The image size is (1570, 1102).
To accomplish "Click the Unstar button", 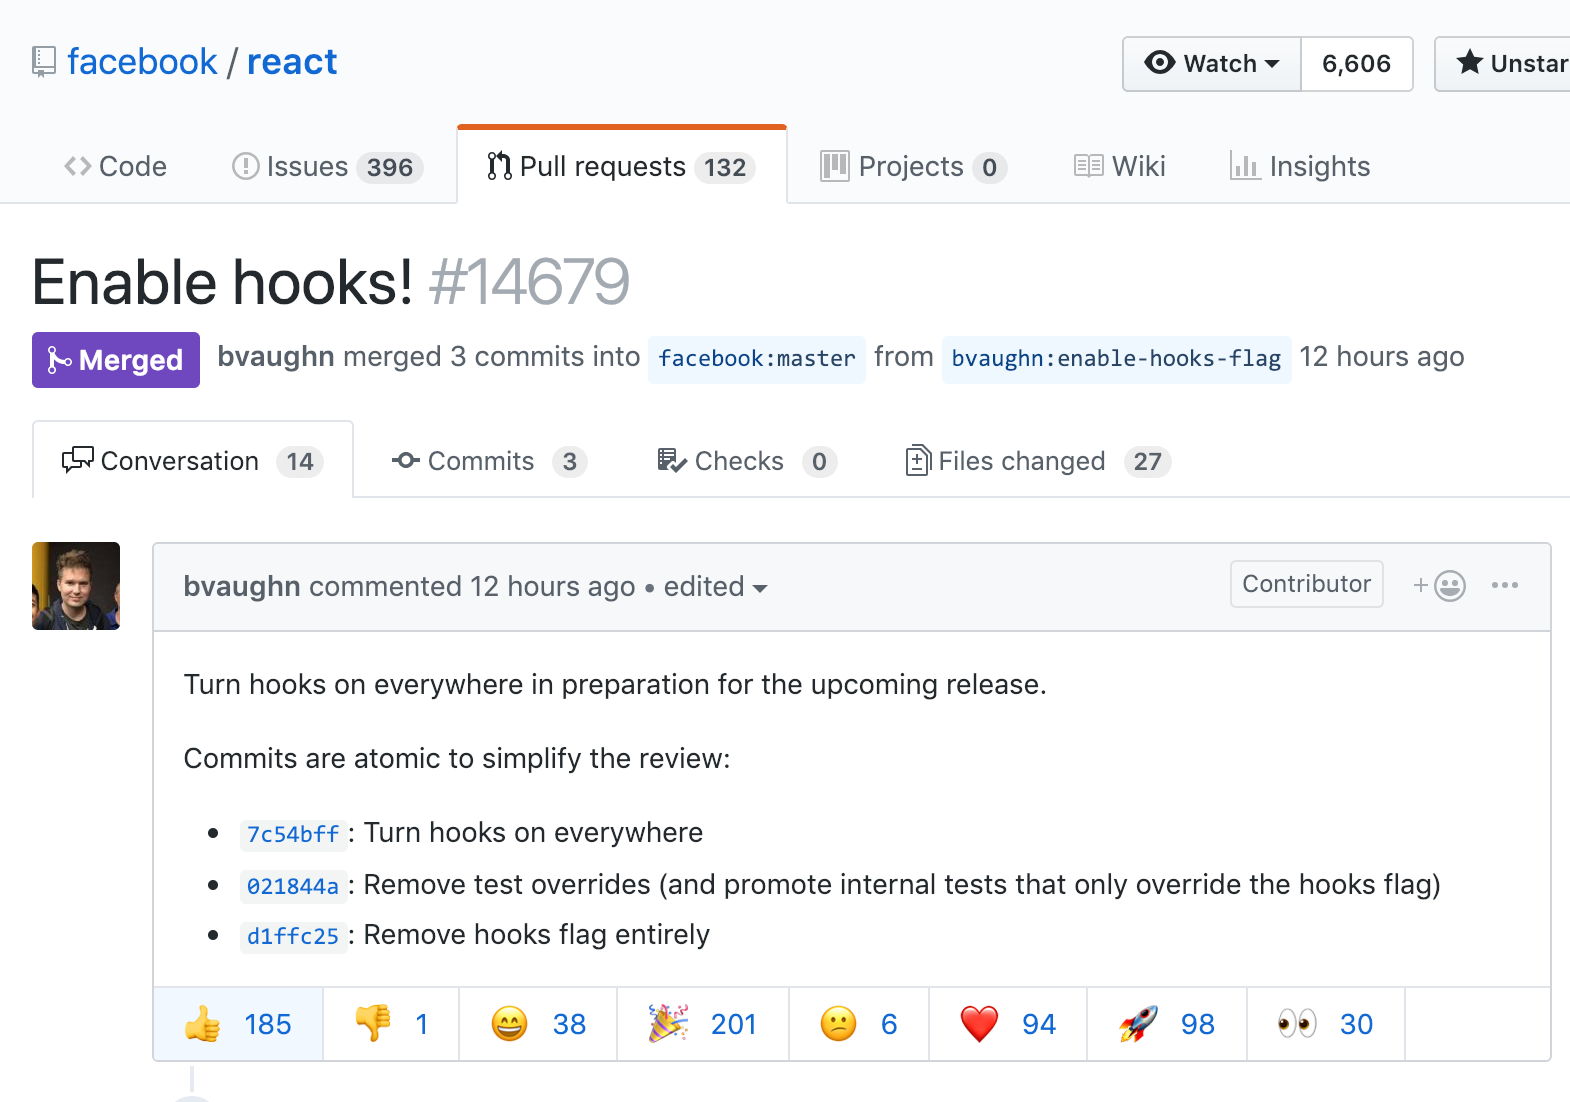I will (1503, 64).
